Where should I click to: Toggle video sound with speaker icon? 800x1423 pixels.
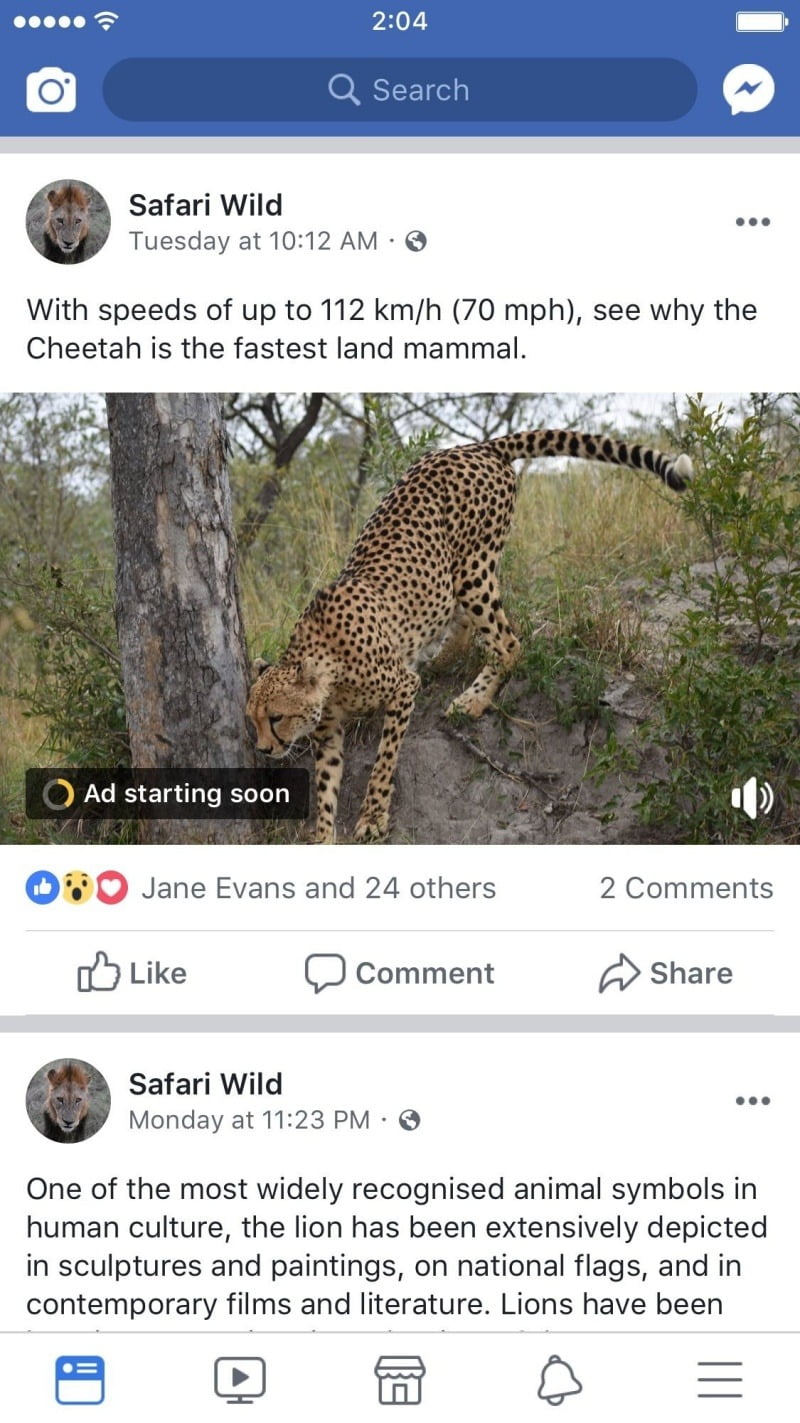[752, 798]
